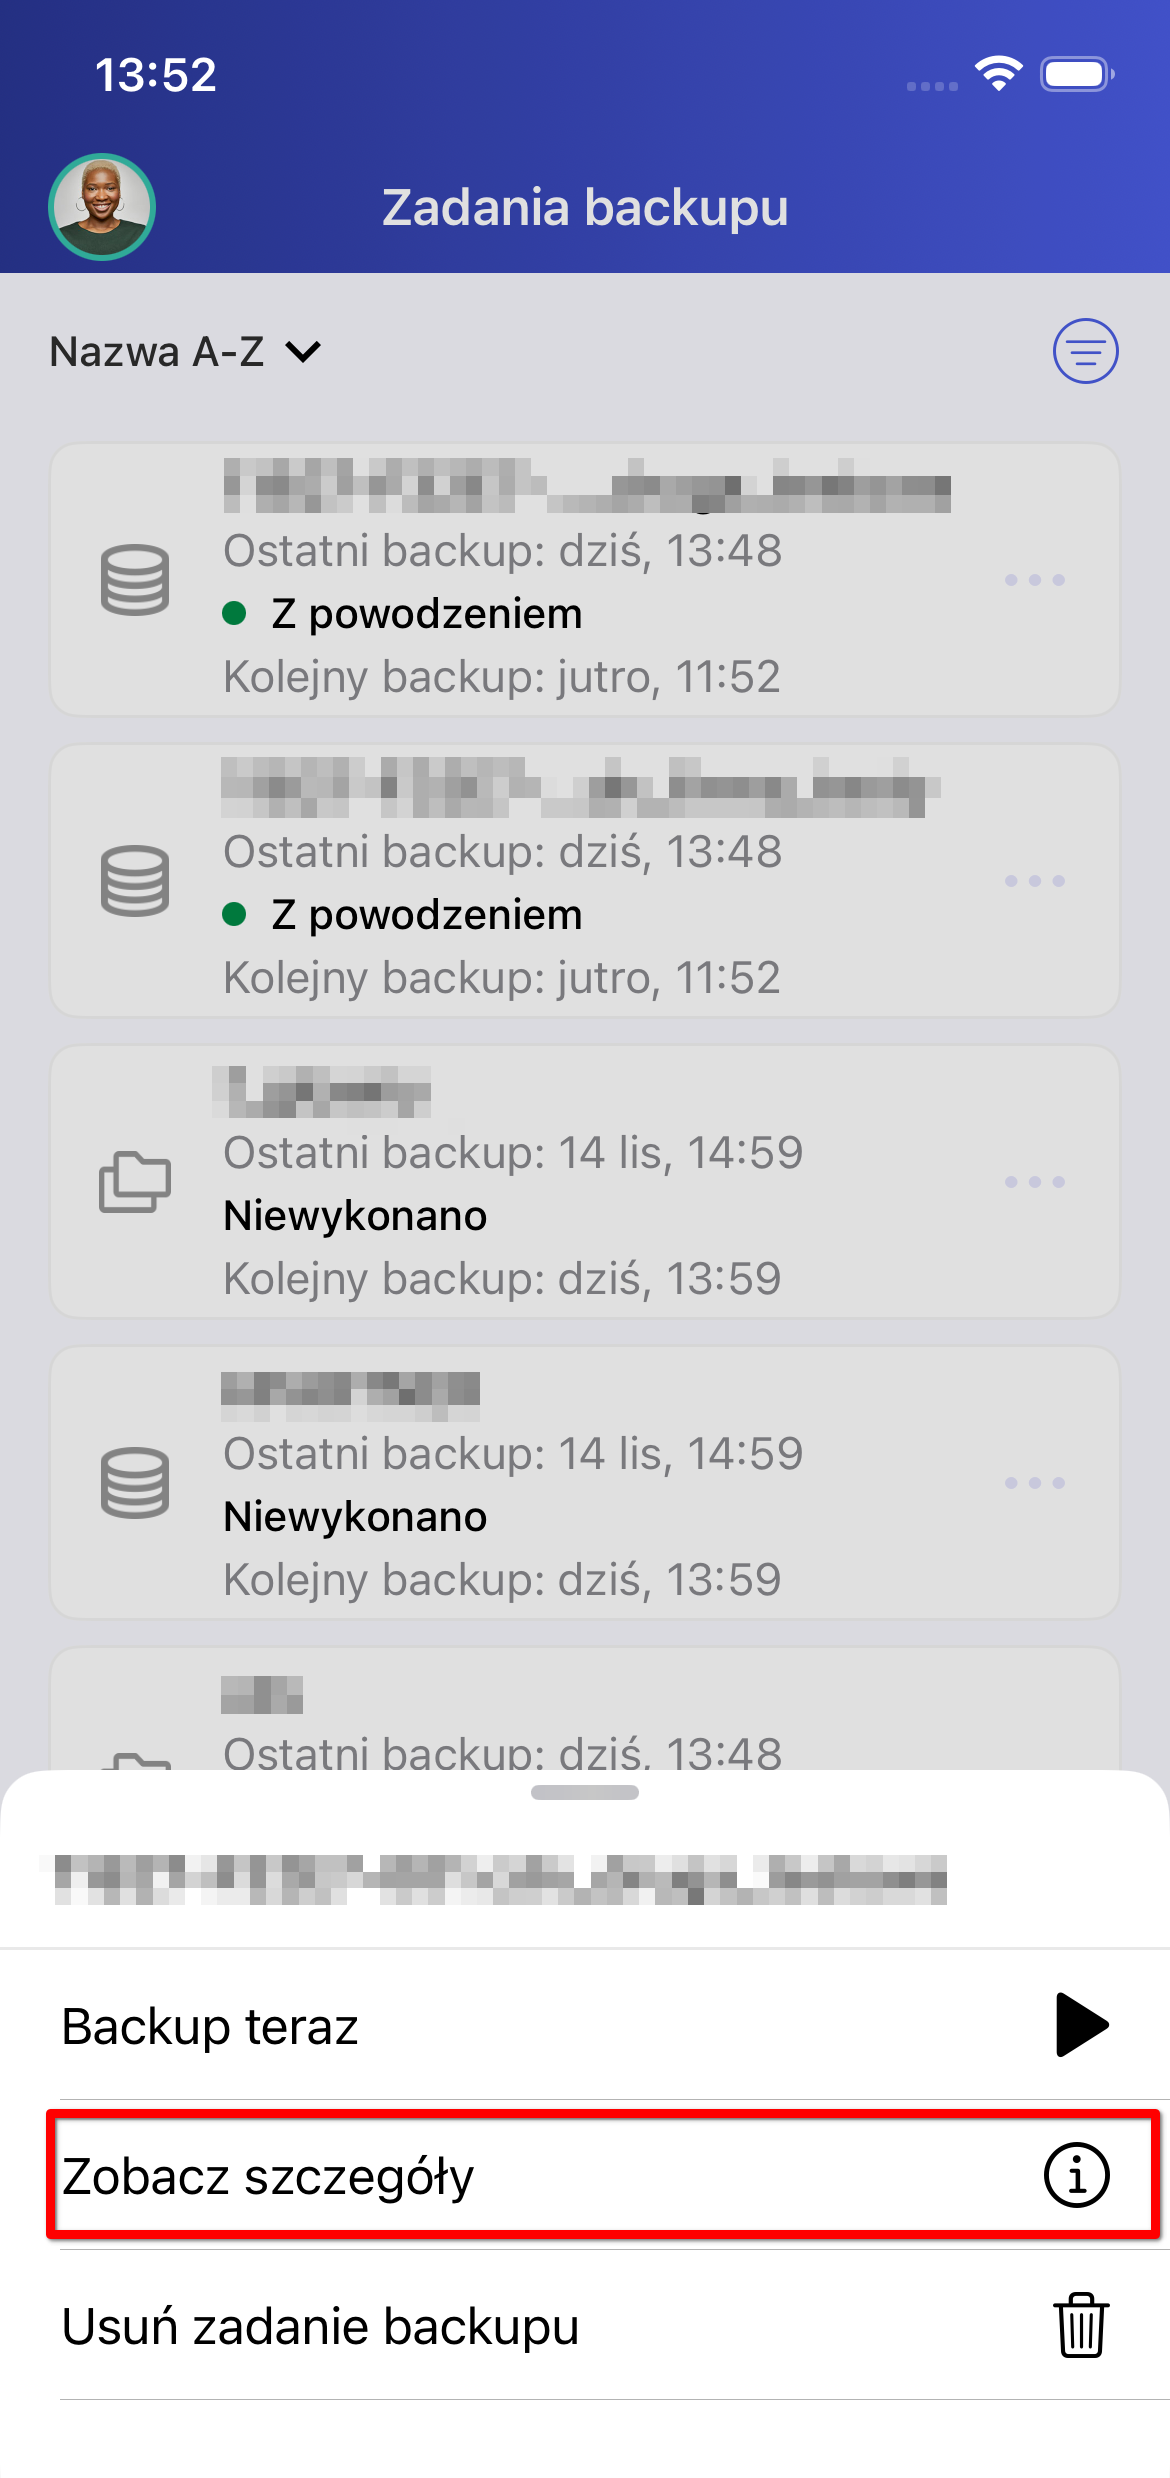The image size is (1170, 2478).
Task: Tap the bottom sheet drag handle
Action: tap(585, 1792)
